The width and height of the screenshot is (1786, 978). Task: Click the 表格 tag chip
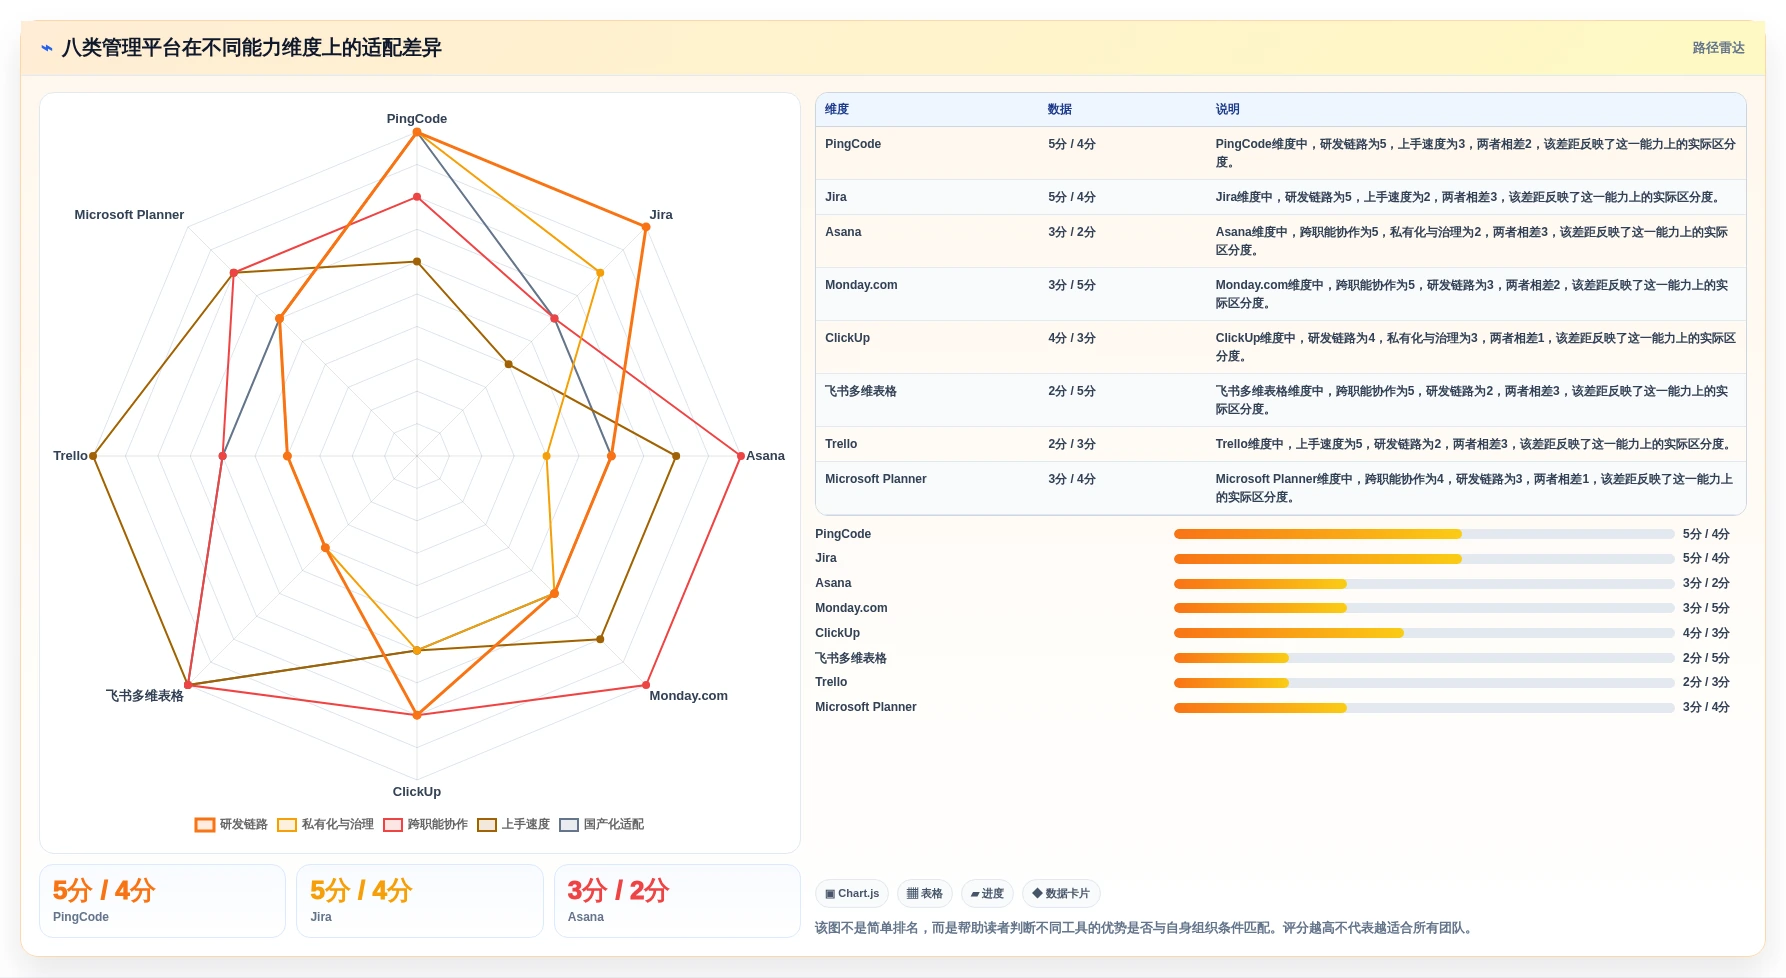pos(925,894)
